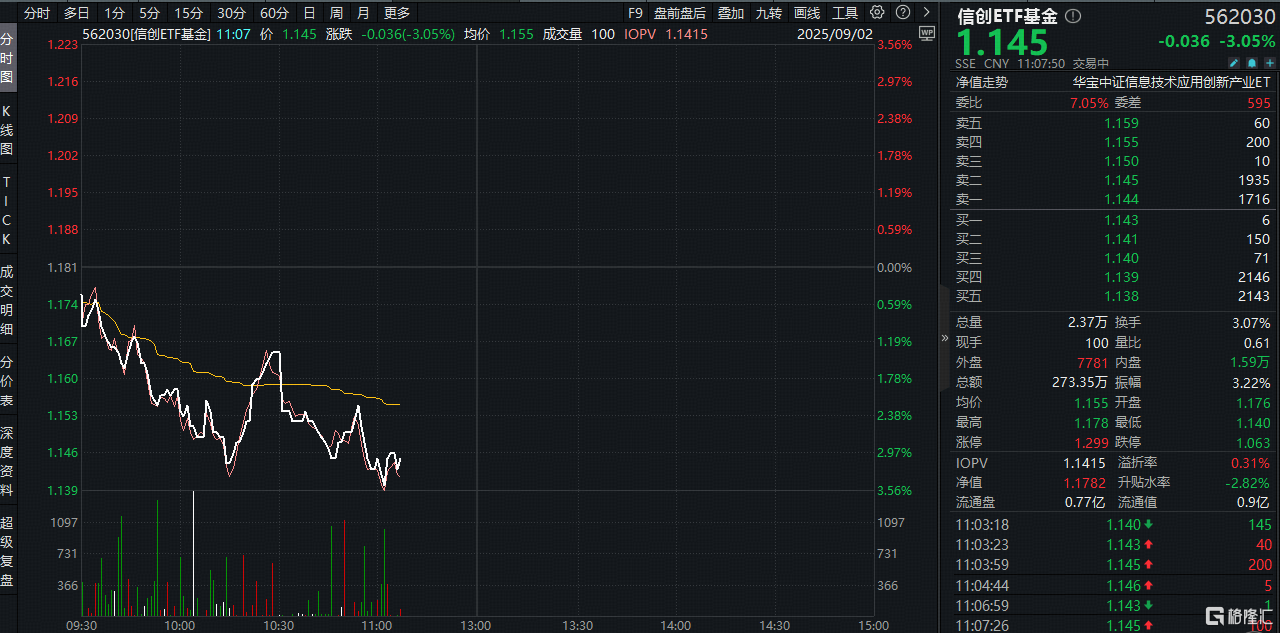This screenshot has width=1280, height=633.
Task: Switch to the 60分 chart period
Action: [274, 13]
